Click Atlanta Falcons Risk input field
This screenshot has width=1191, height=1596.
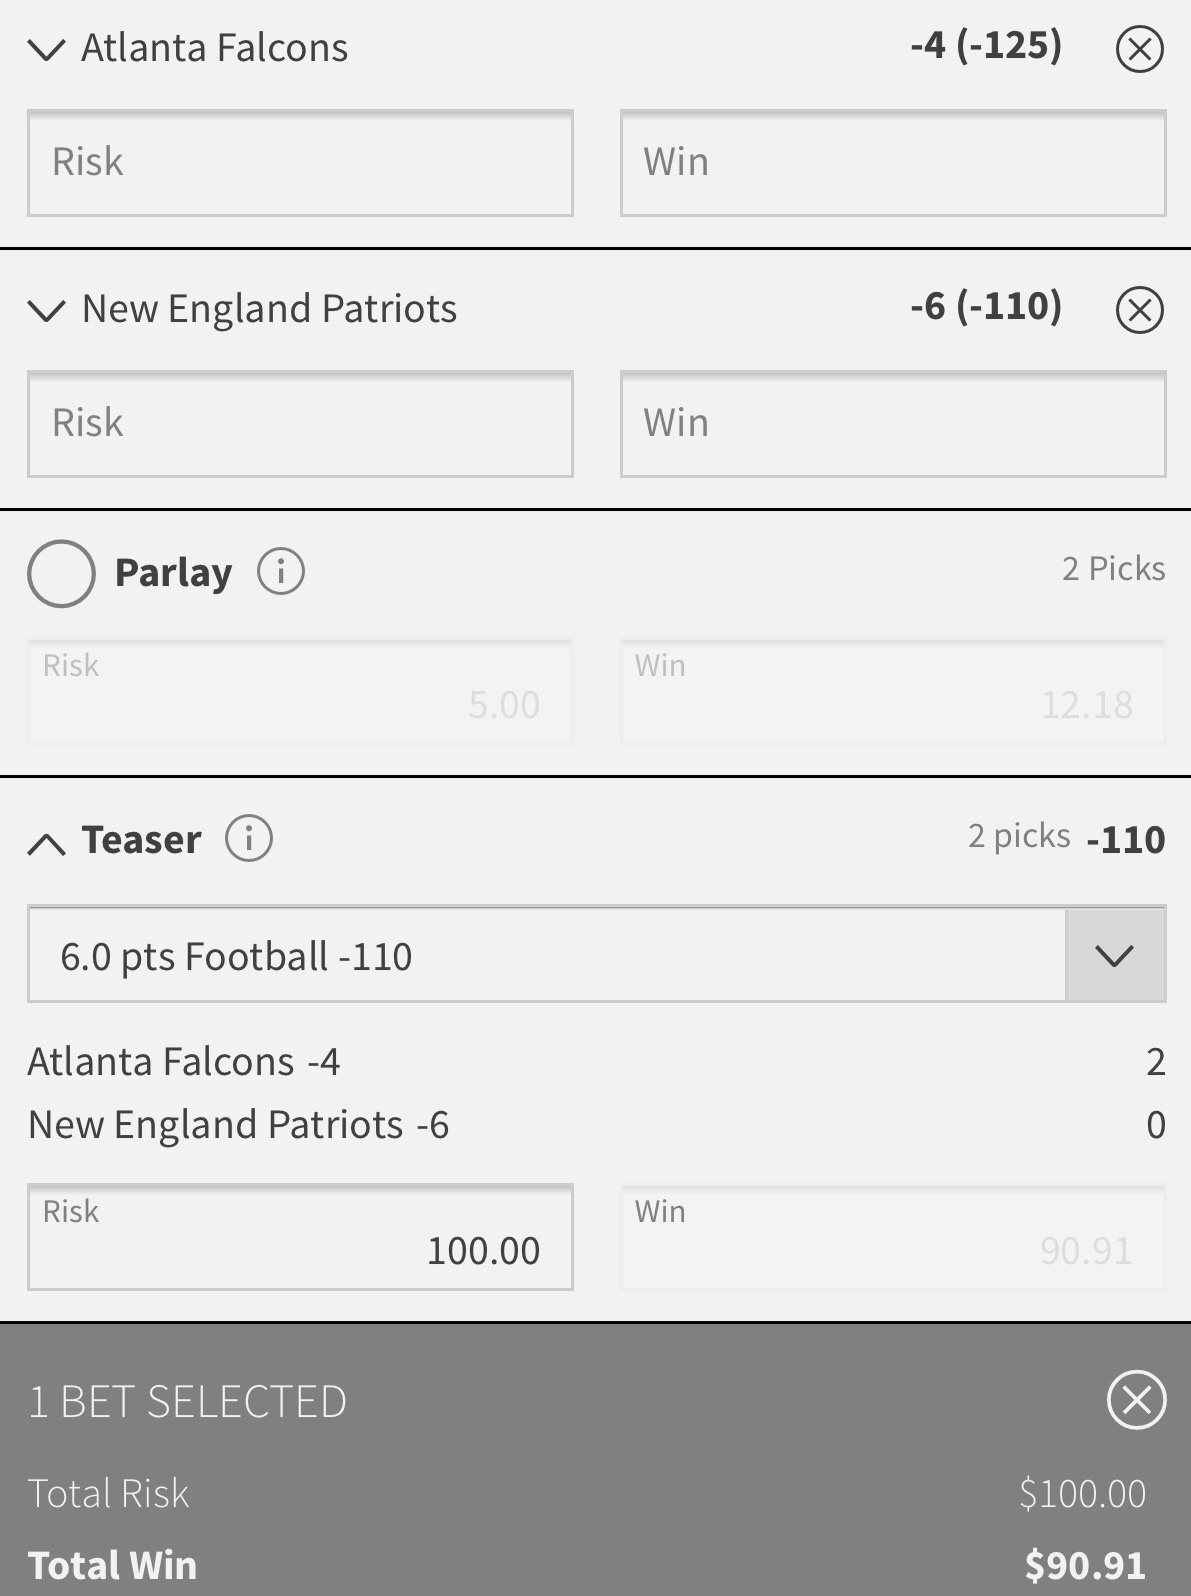tap(300, 163)
